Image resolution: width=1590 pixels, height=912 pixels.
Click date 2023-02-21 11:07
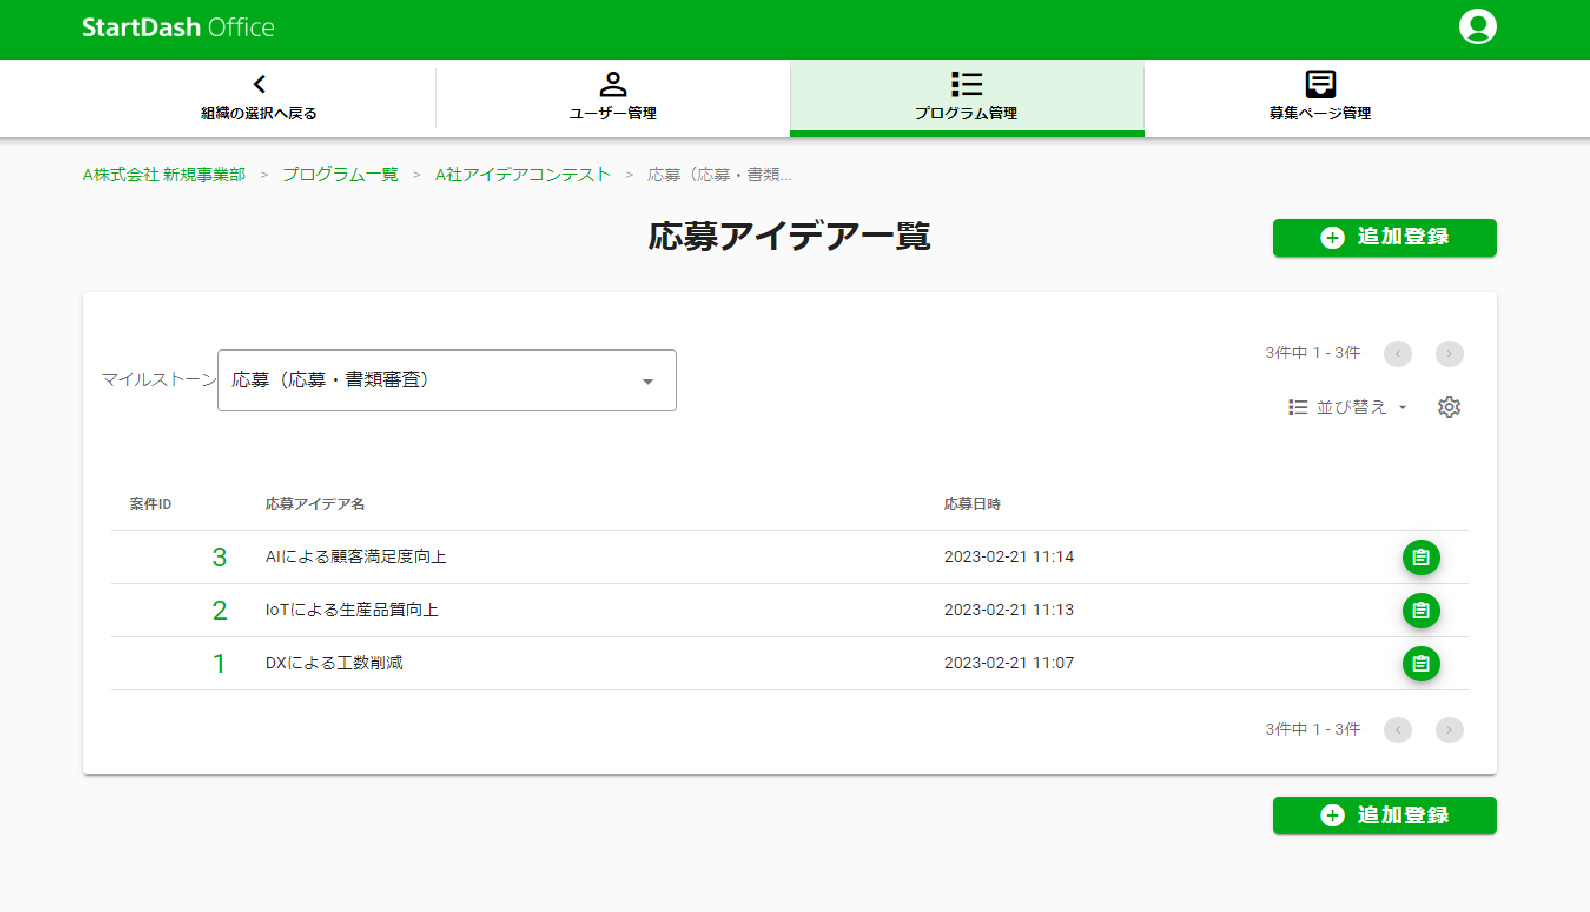tap(1009, 663)
